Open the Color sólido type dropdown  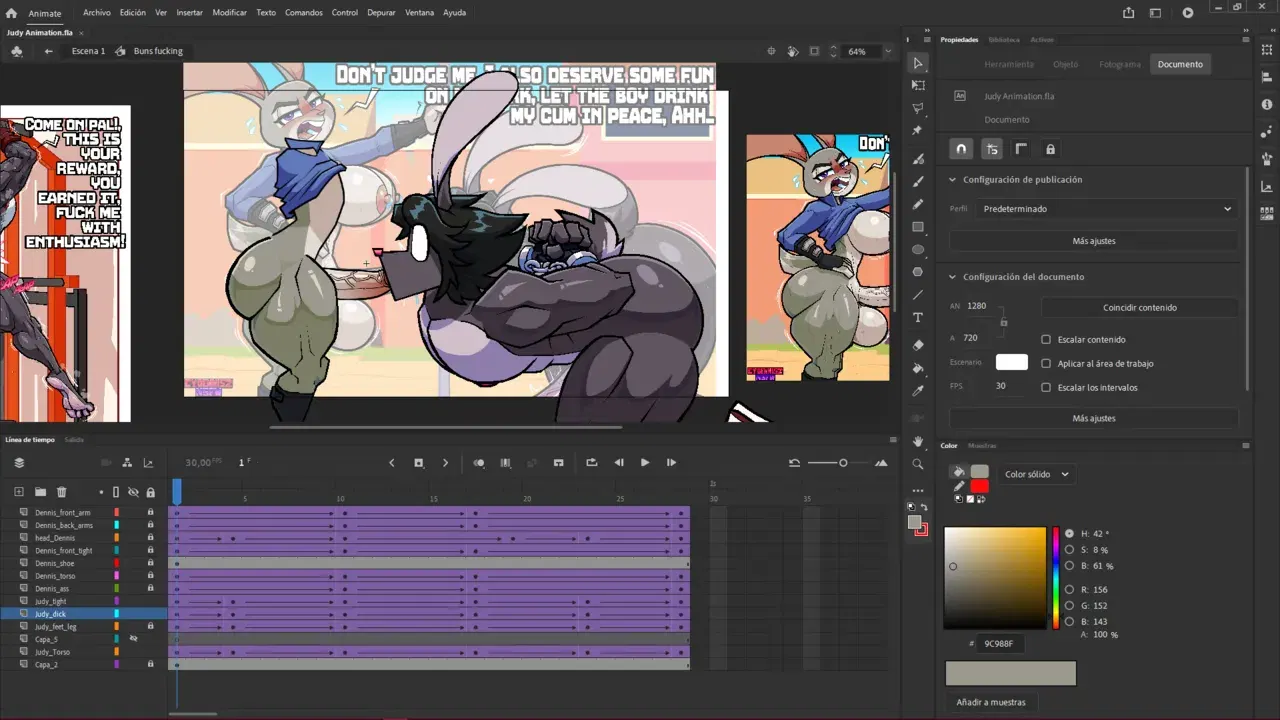[x=1037, y=475]
